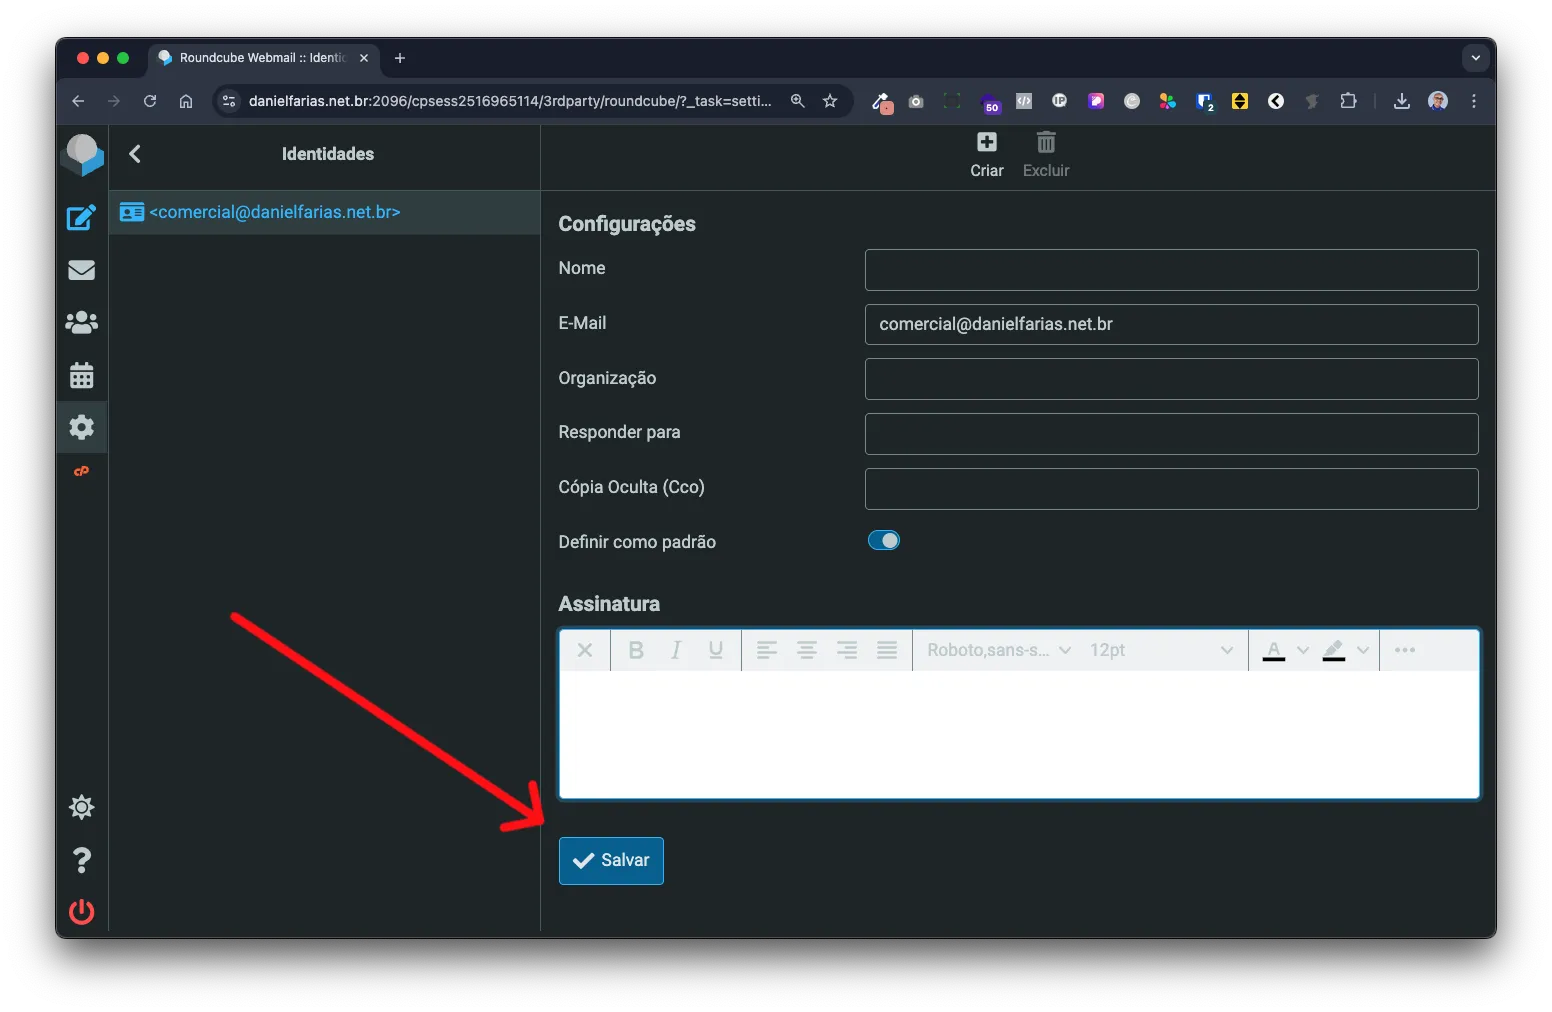The image size is (1552, 1012).
Task: Open the Calendar icon in sidebar
Action: tap(81, 375)
